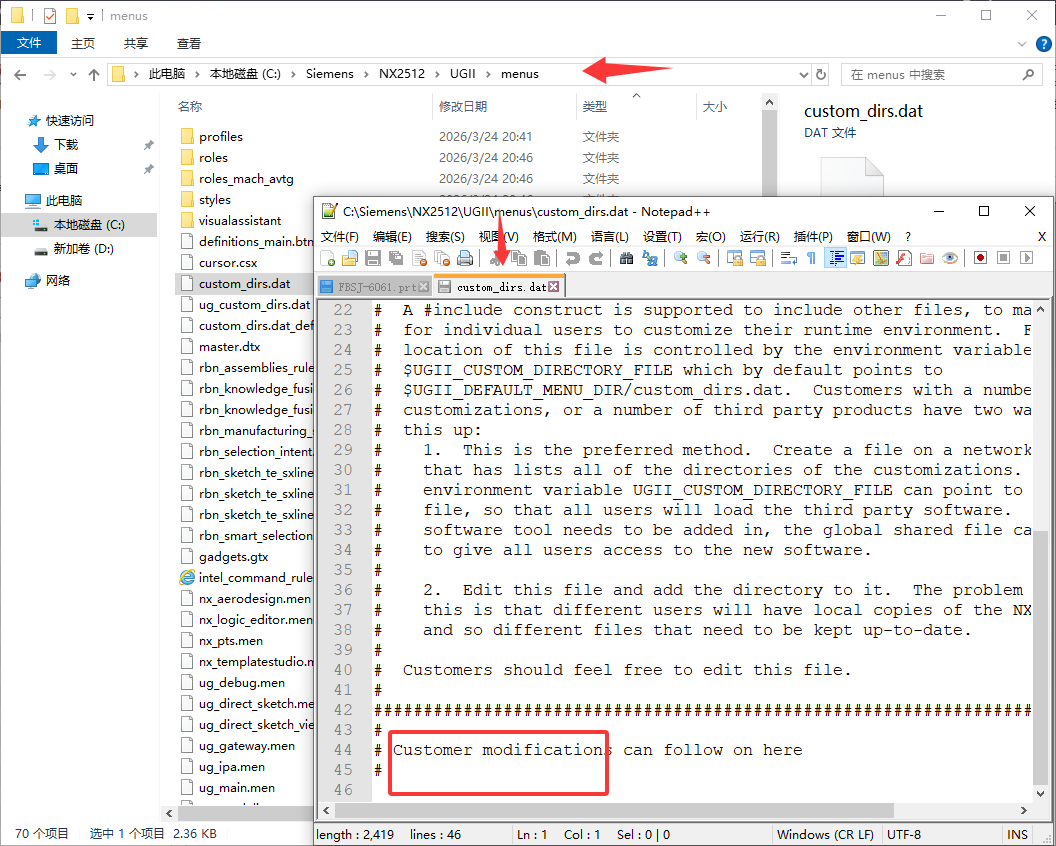This screenshot has width=1056, height=846.
Task: Toggle the indent guide toolbar button
Action: 835,258
